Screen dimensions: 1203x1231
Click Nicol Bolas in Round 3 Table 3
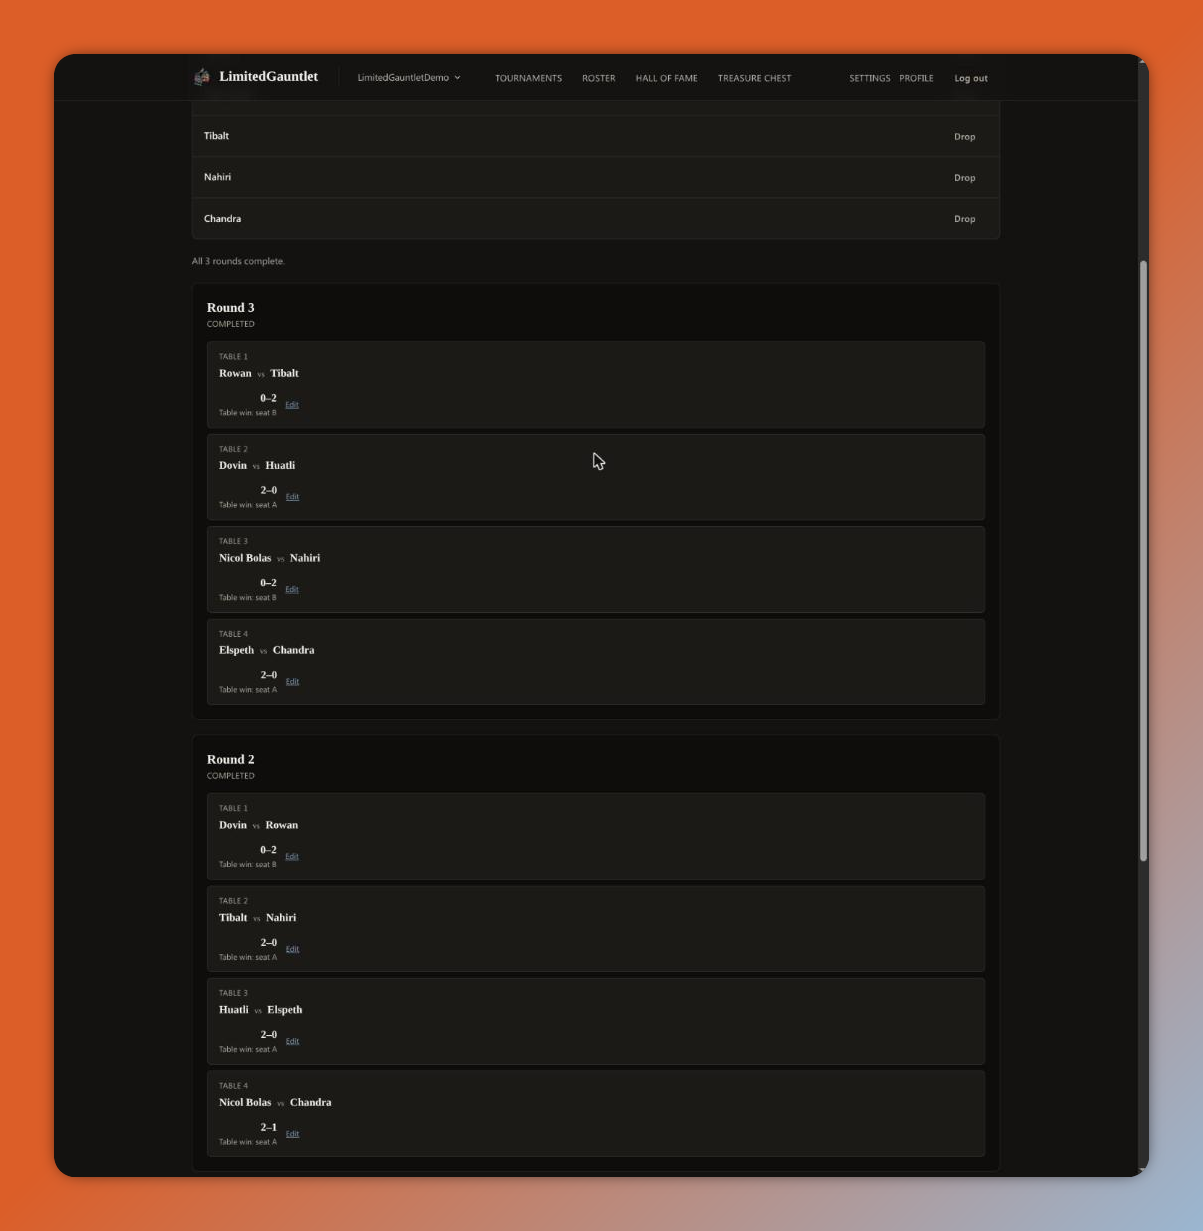point(245,558)
